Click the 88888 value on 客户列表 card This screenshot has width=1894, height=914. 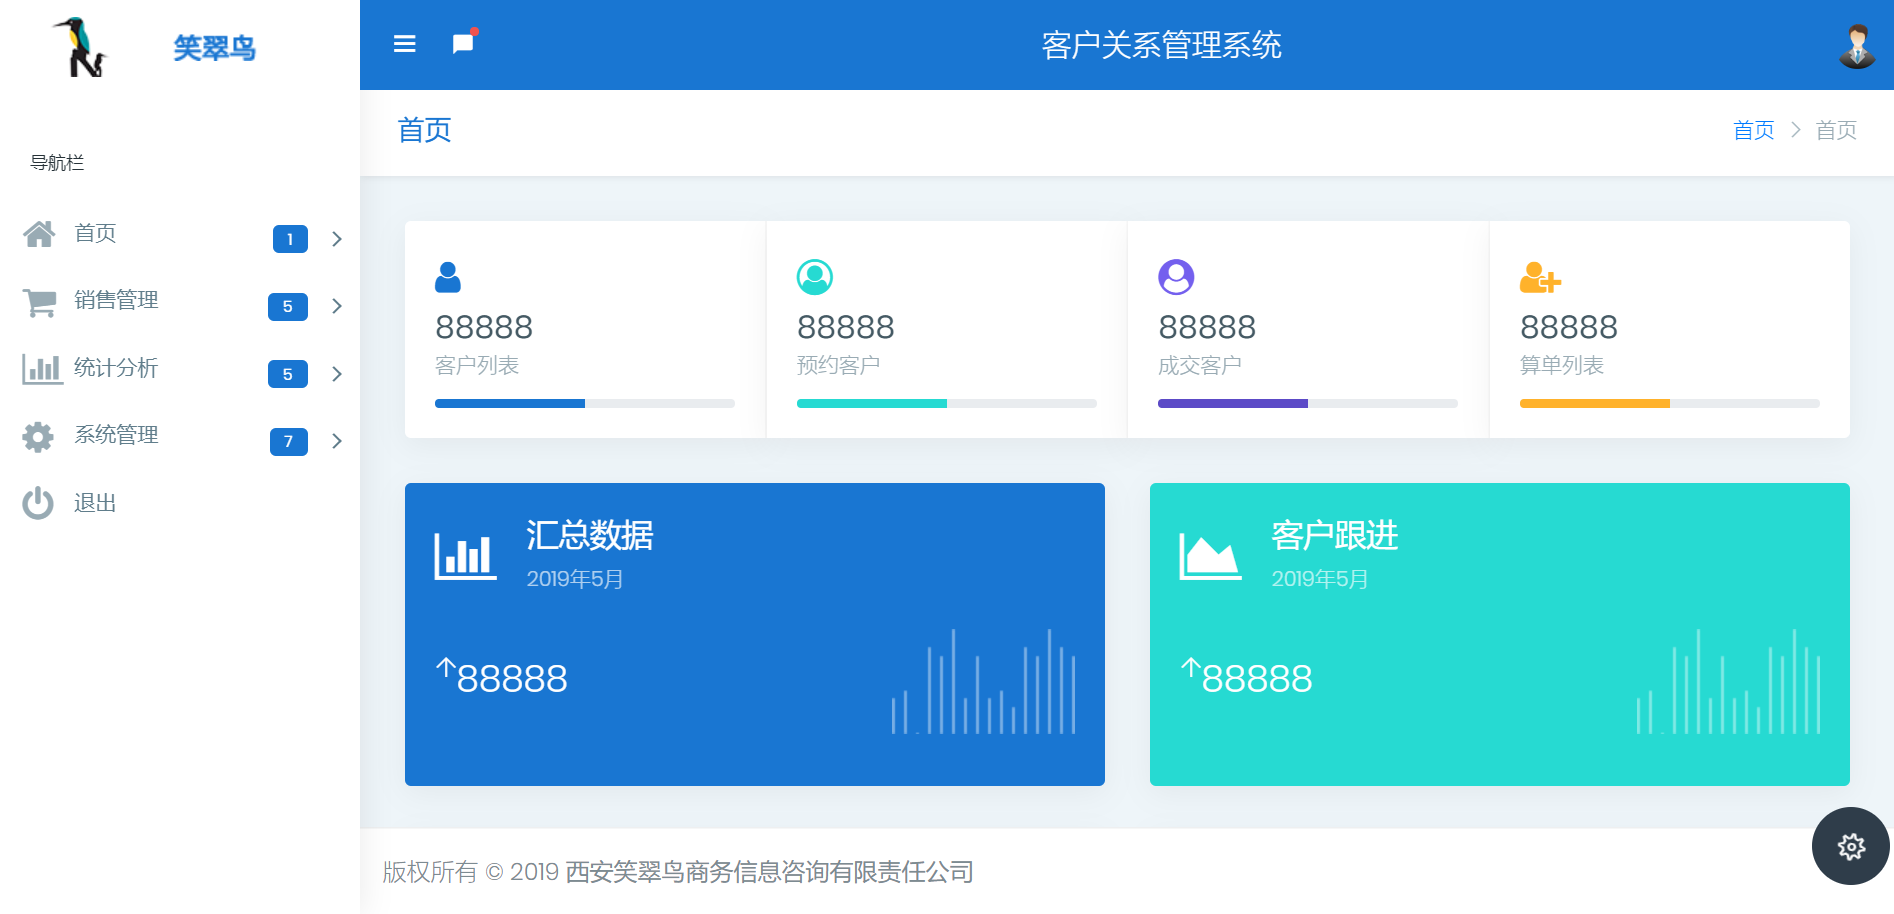point(484,327)
